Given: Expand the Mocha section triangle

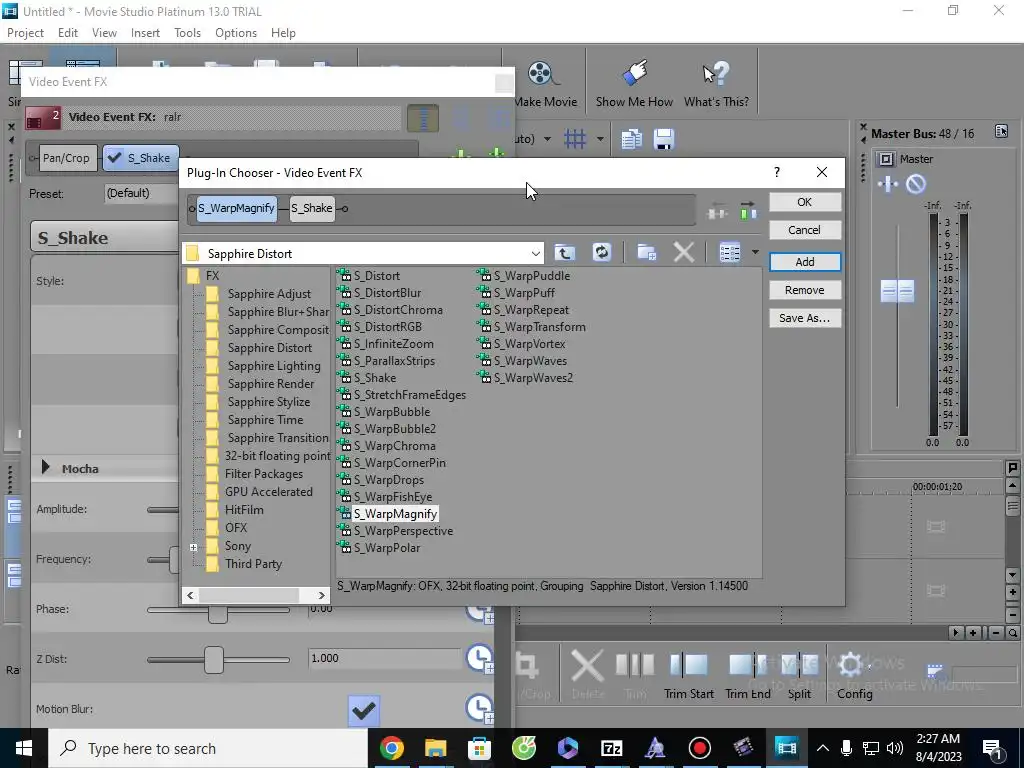Looking at the screenshot, I should (46, 468).
